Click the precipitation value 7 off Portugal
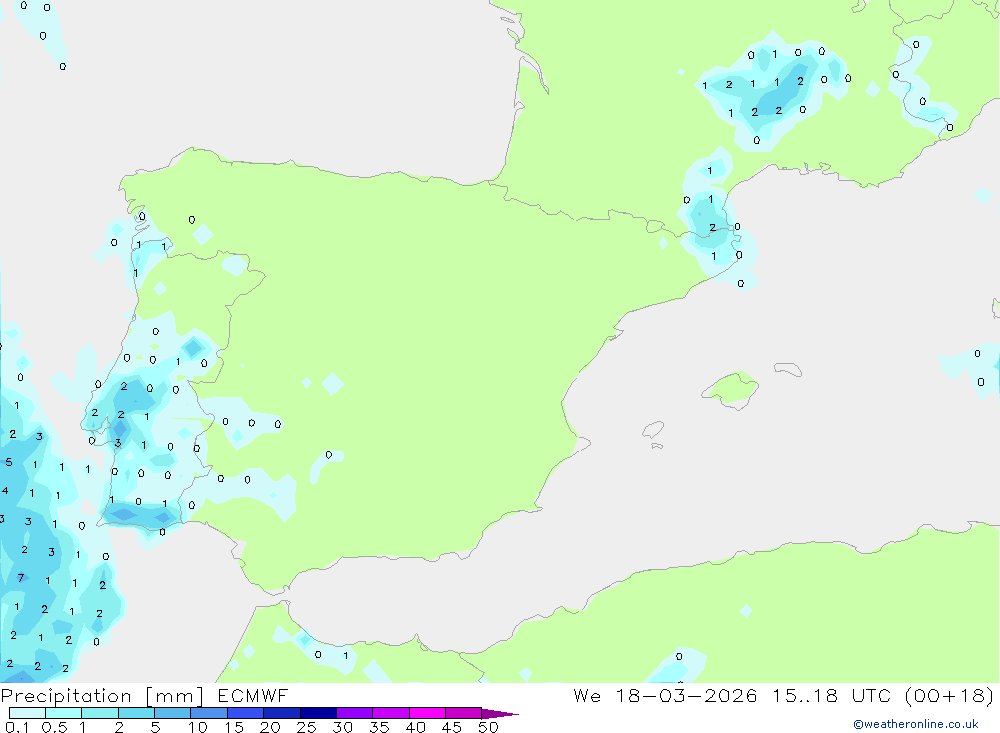Screen dimensions: 1000x733 pos(20,578)
